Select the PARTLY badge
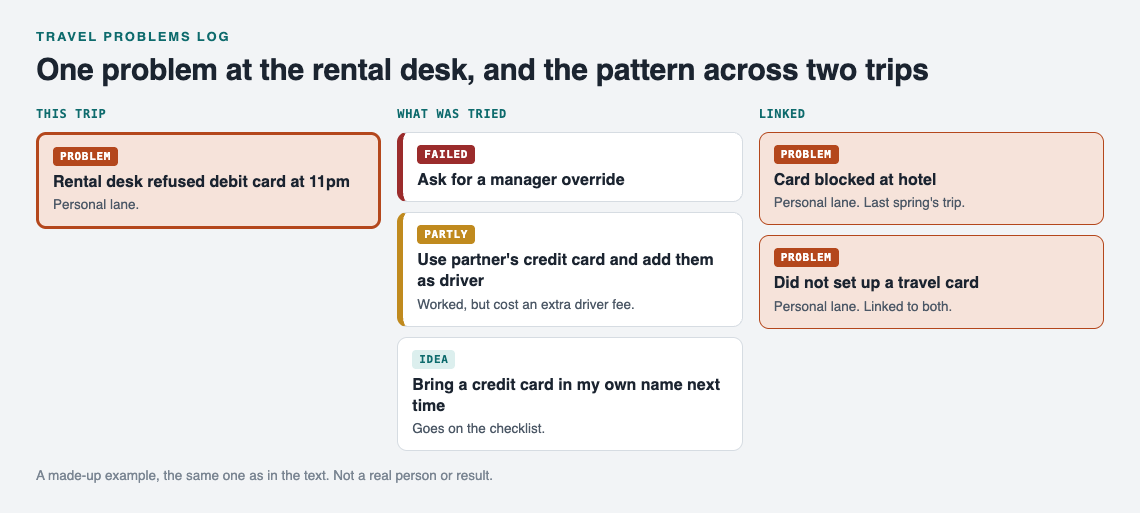This screenshot has width=1140, height=513. pos(446,234)
